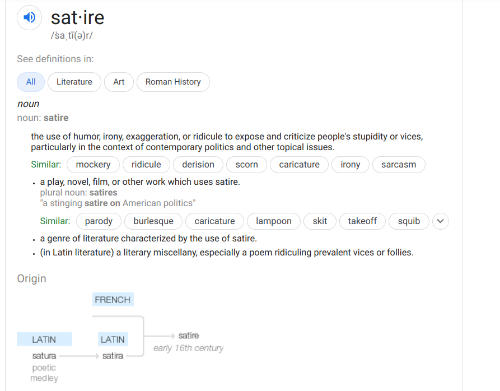500x391 pixels.
Task: Filter by Roman History definitions
Action: 173,82
